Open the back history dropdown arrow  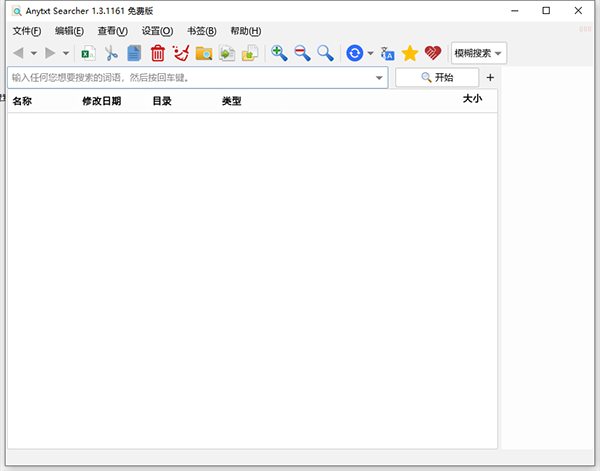click(34, 54)
